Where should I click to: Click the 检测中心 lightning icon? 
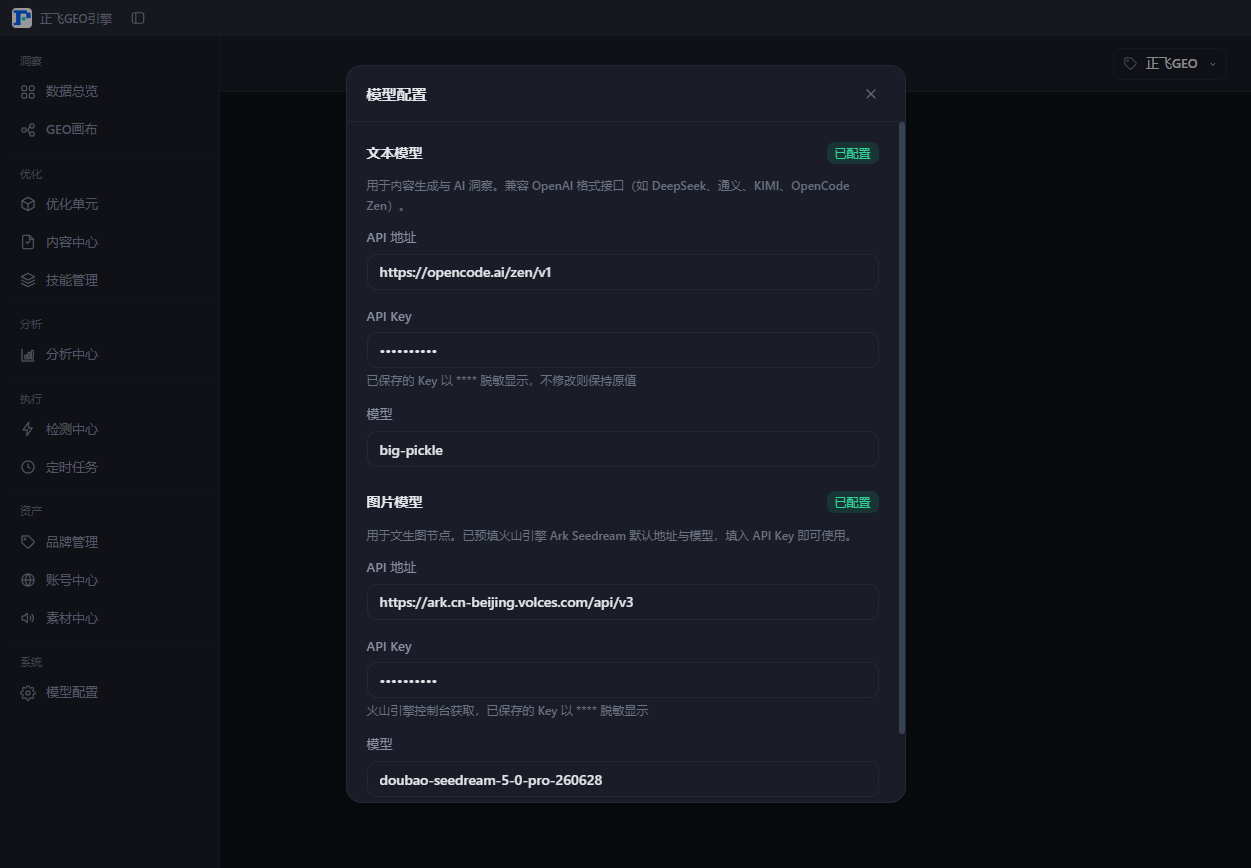click(28, 429)
